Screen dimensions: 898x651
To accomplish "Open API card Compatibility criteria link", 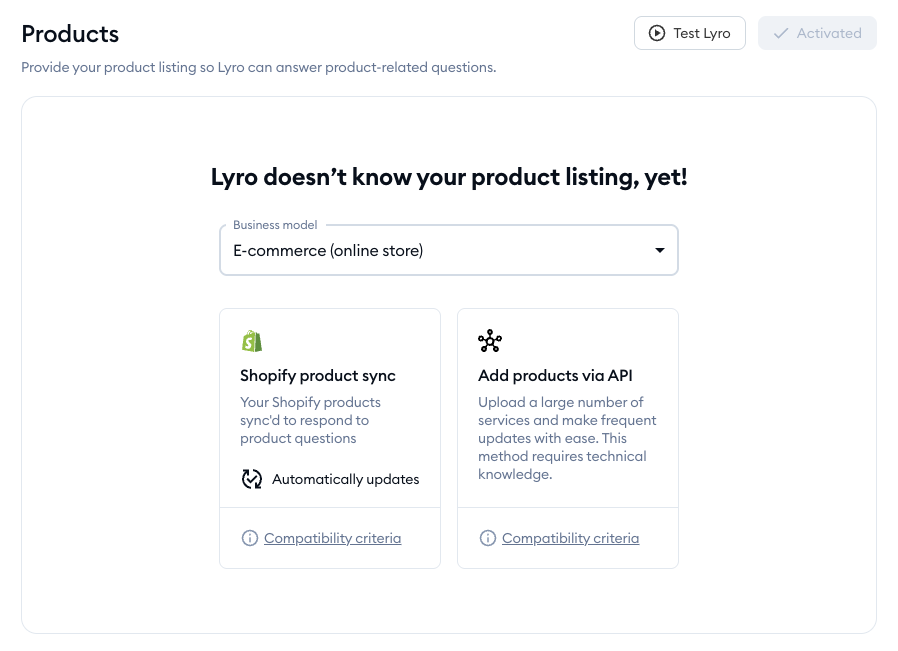I will [x=570, y=538].
